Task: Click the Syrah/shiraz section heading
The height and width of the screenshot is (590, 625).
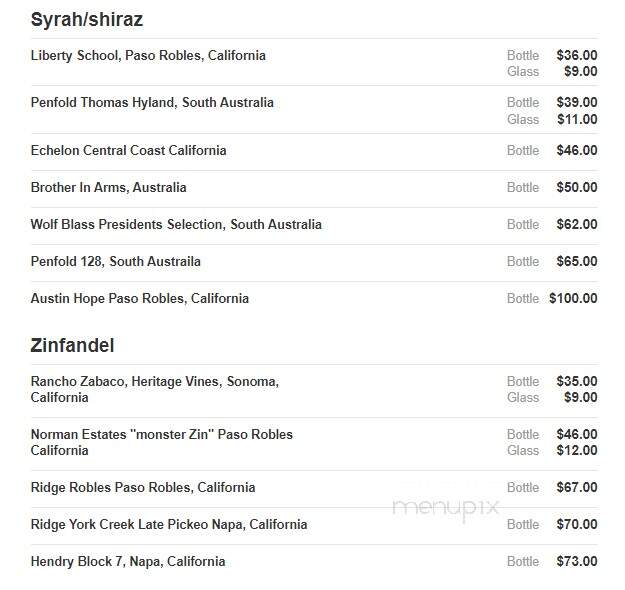Action: [x=86, y=19]
